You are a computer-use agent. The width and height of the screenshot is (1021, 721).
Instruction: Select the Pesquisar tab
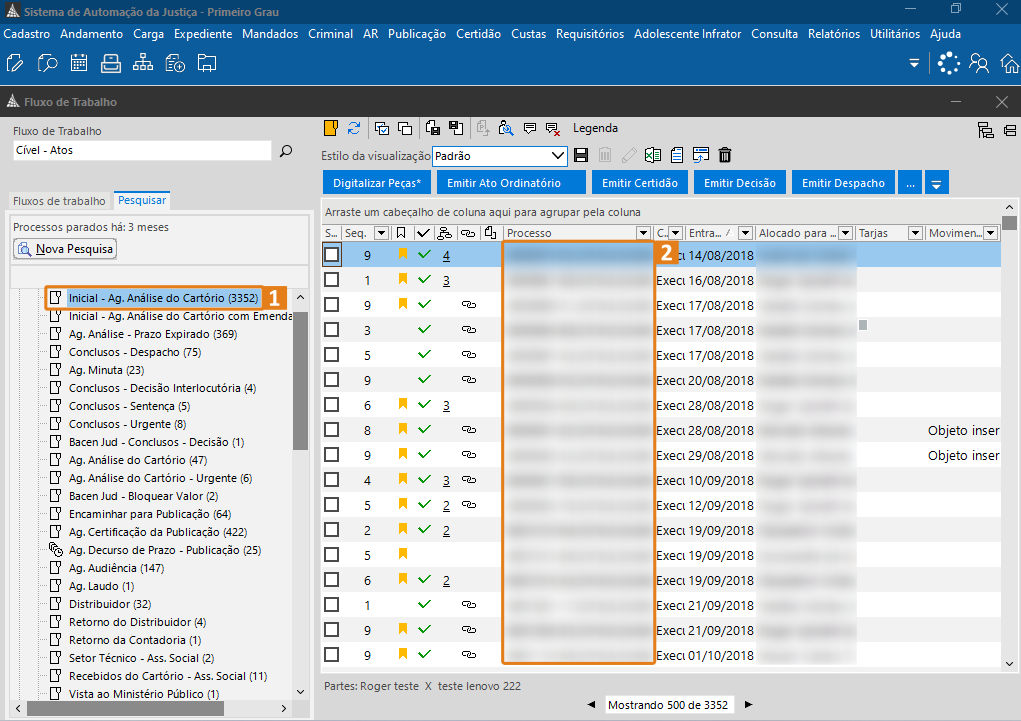pos(142,200)
